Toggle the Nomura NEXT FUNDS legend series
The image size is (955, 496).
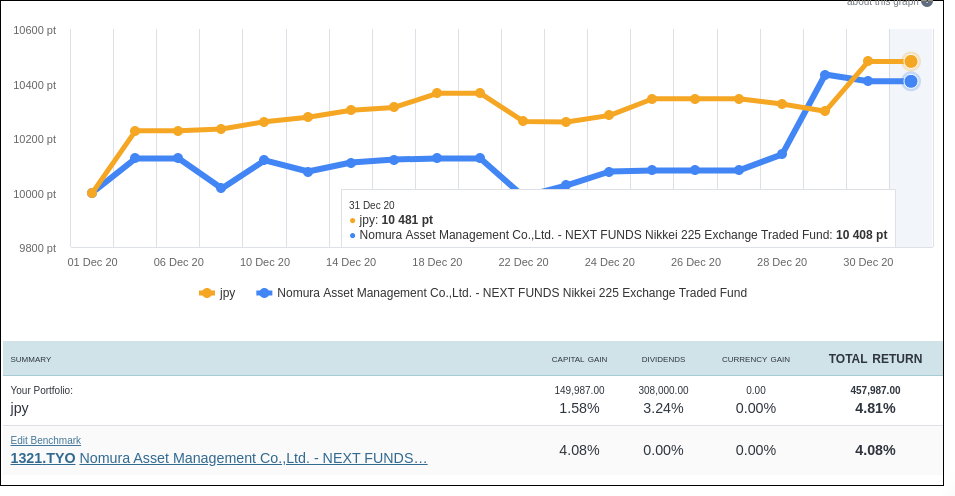pyautogui.click(x=511, y=293)
